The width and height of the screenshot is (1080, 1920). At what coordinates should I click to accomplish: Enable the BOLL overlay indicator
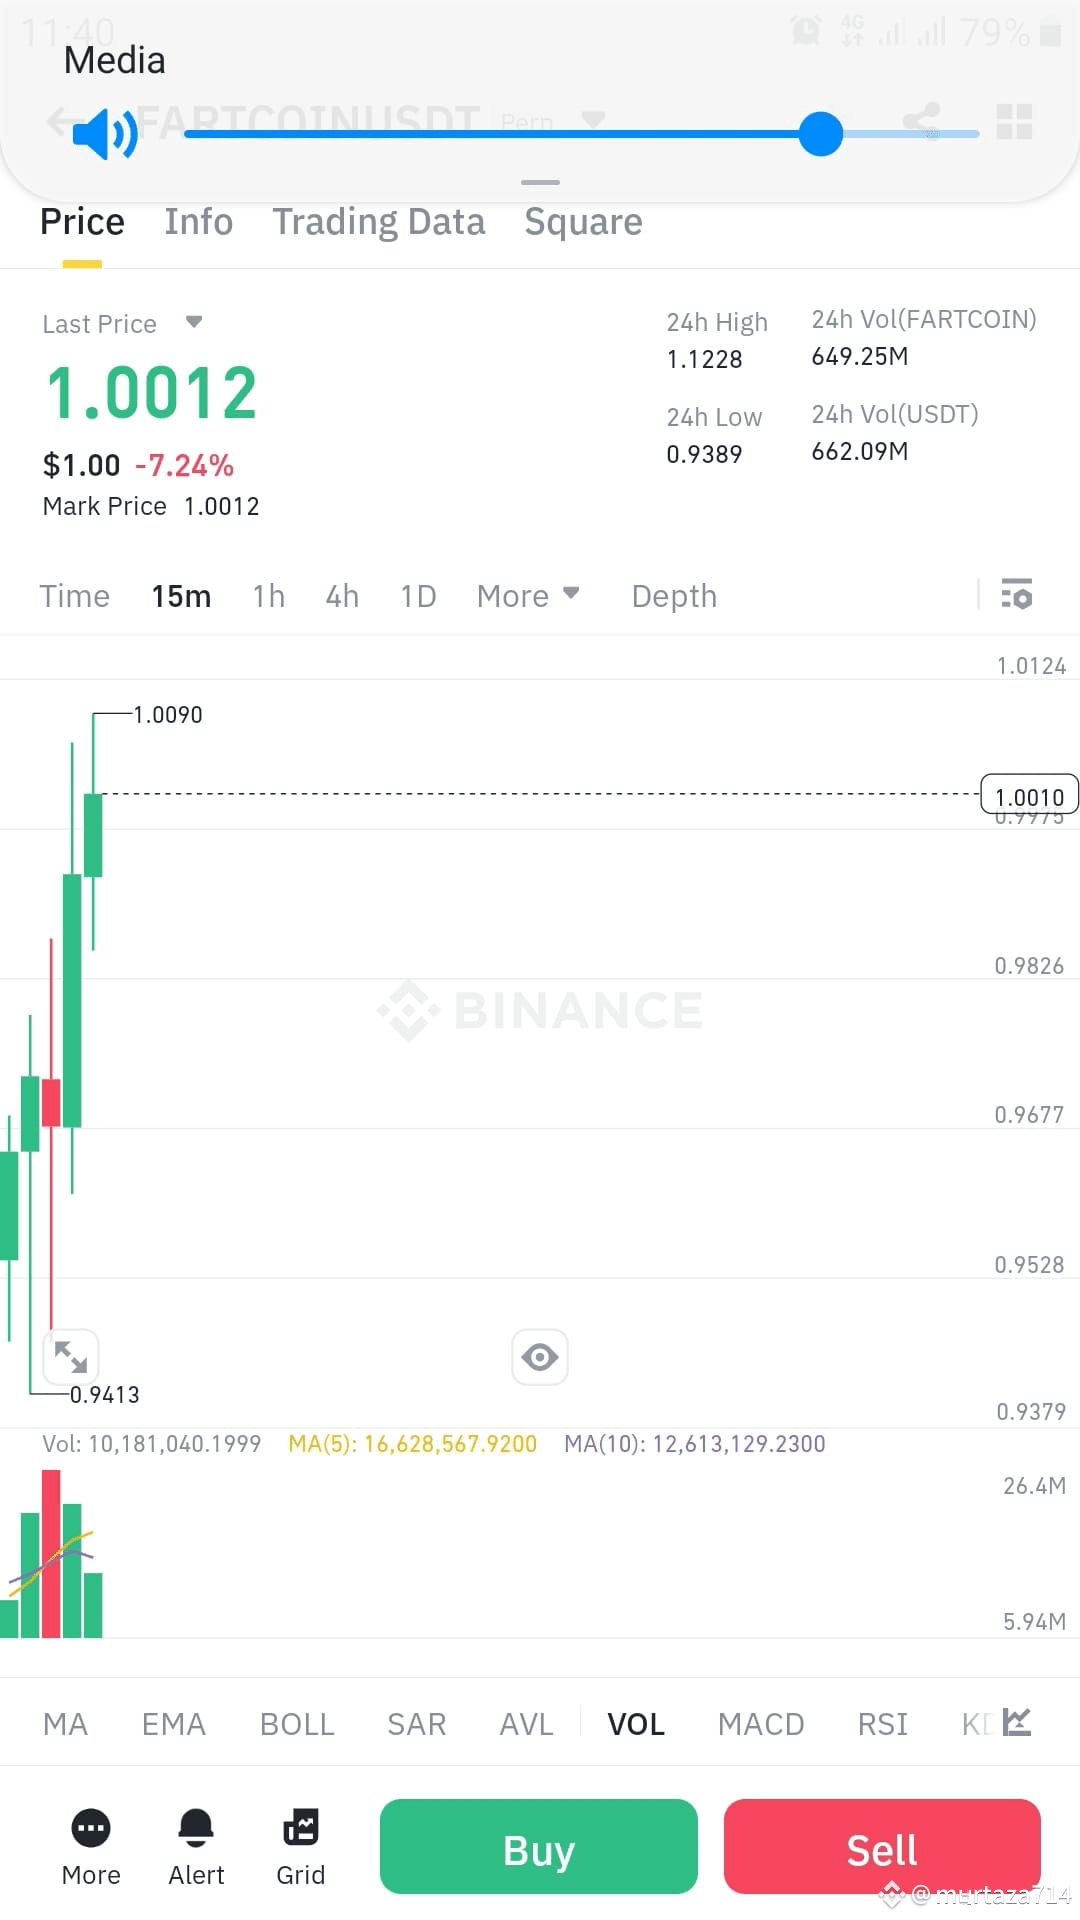tap(297, 1724)
